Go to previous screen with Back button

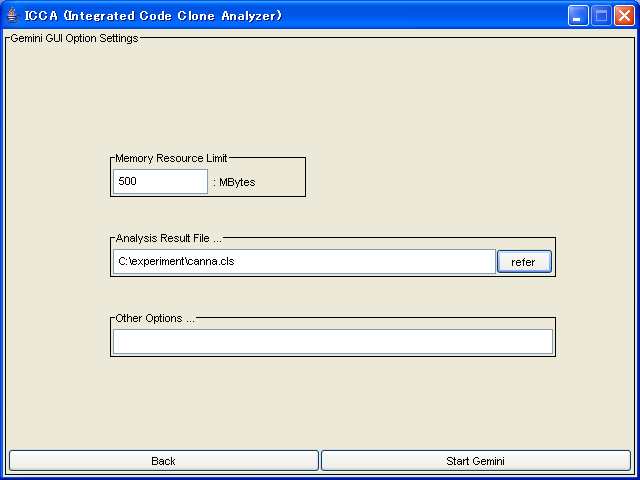click(x=163, y=461)
